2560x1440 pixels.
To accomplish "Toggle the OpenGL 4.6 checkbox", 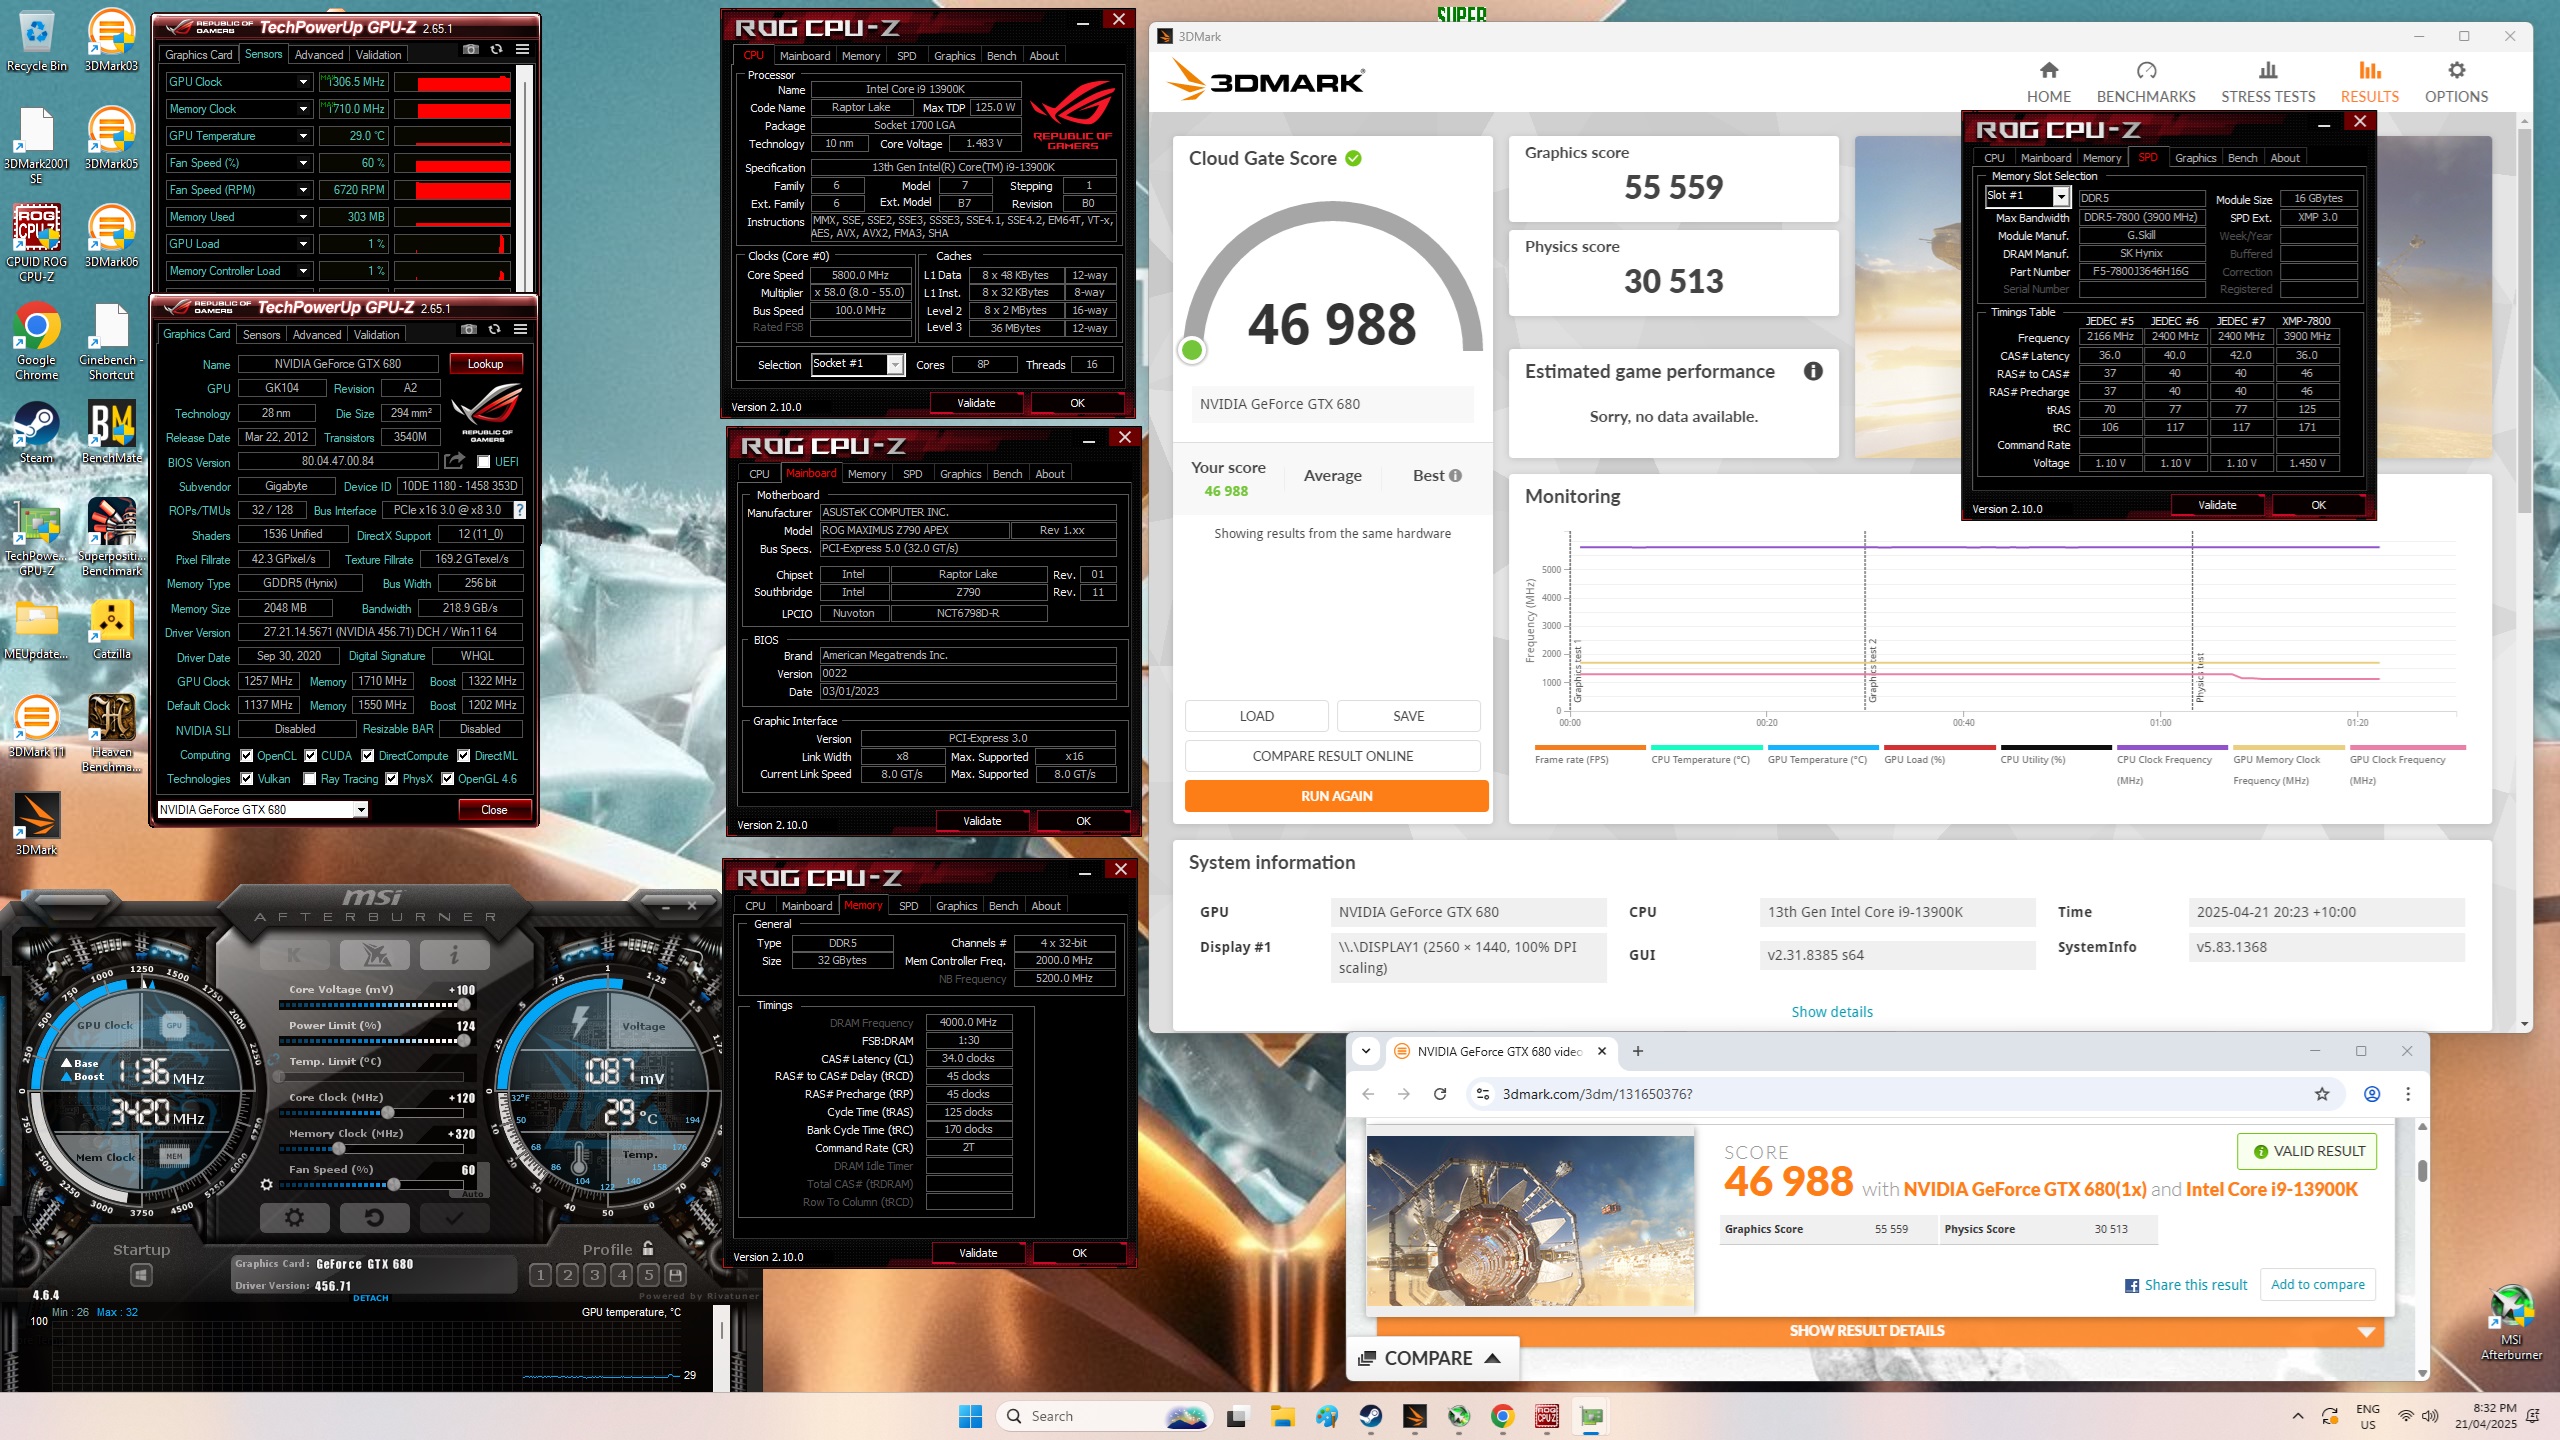I will (448, 779).
